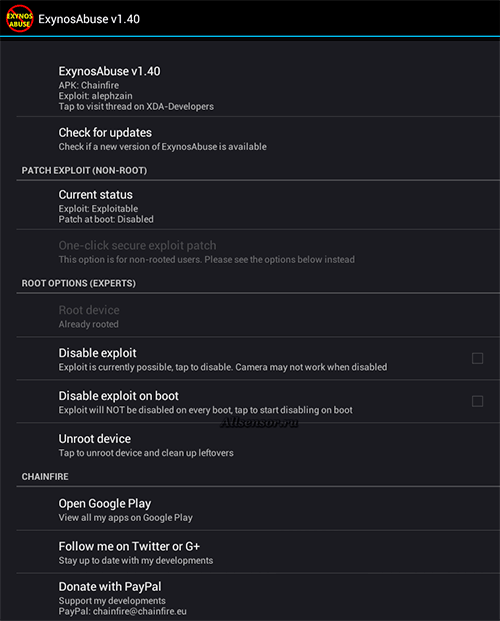Tap the PATCH EXPLOIT (NON-ROOT) section header
Image resolution: width=500 pixels, height=621 pixels.
84,170
